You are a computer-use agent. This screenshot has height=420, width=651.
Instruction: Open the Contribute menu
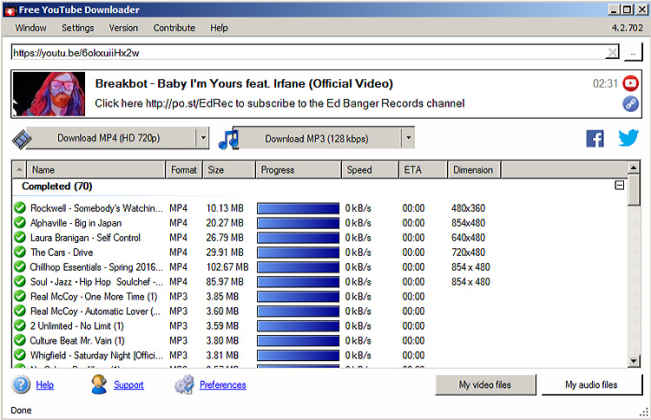pyautogui.click(x=174, y=28)
